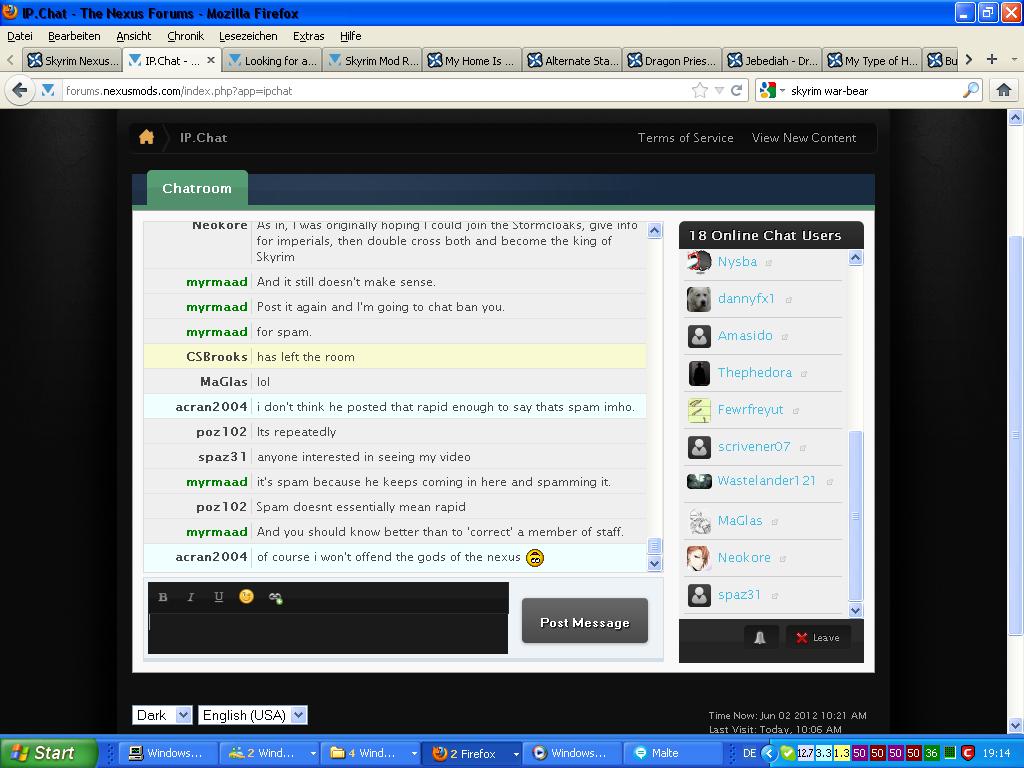Show more tabs with right arrow
This screenshot has width=1024, height=768.
tap(968, 59)
